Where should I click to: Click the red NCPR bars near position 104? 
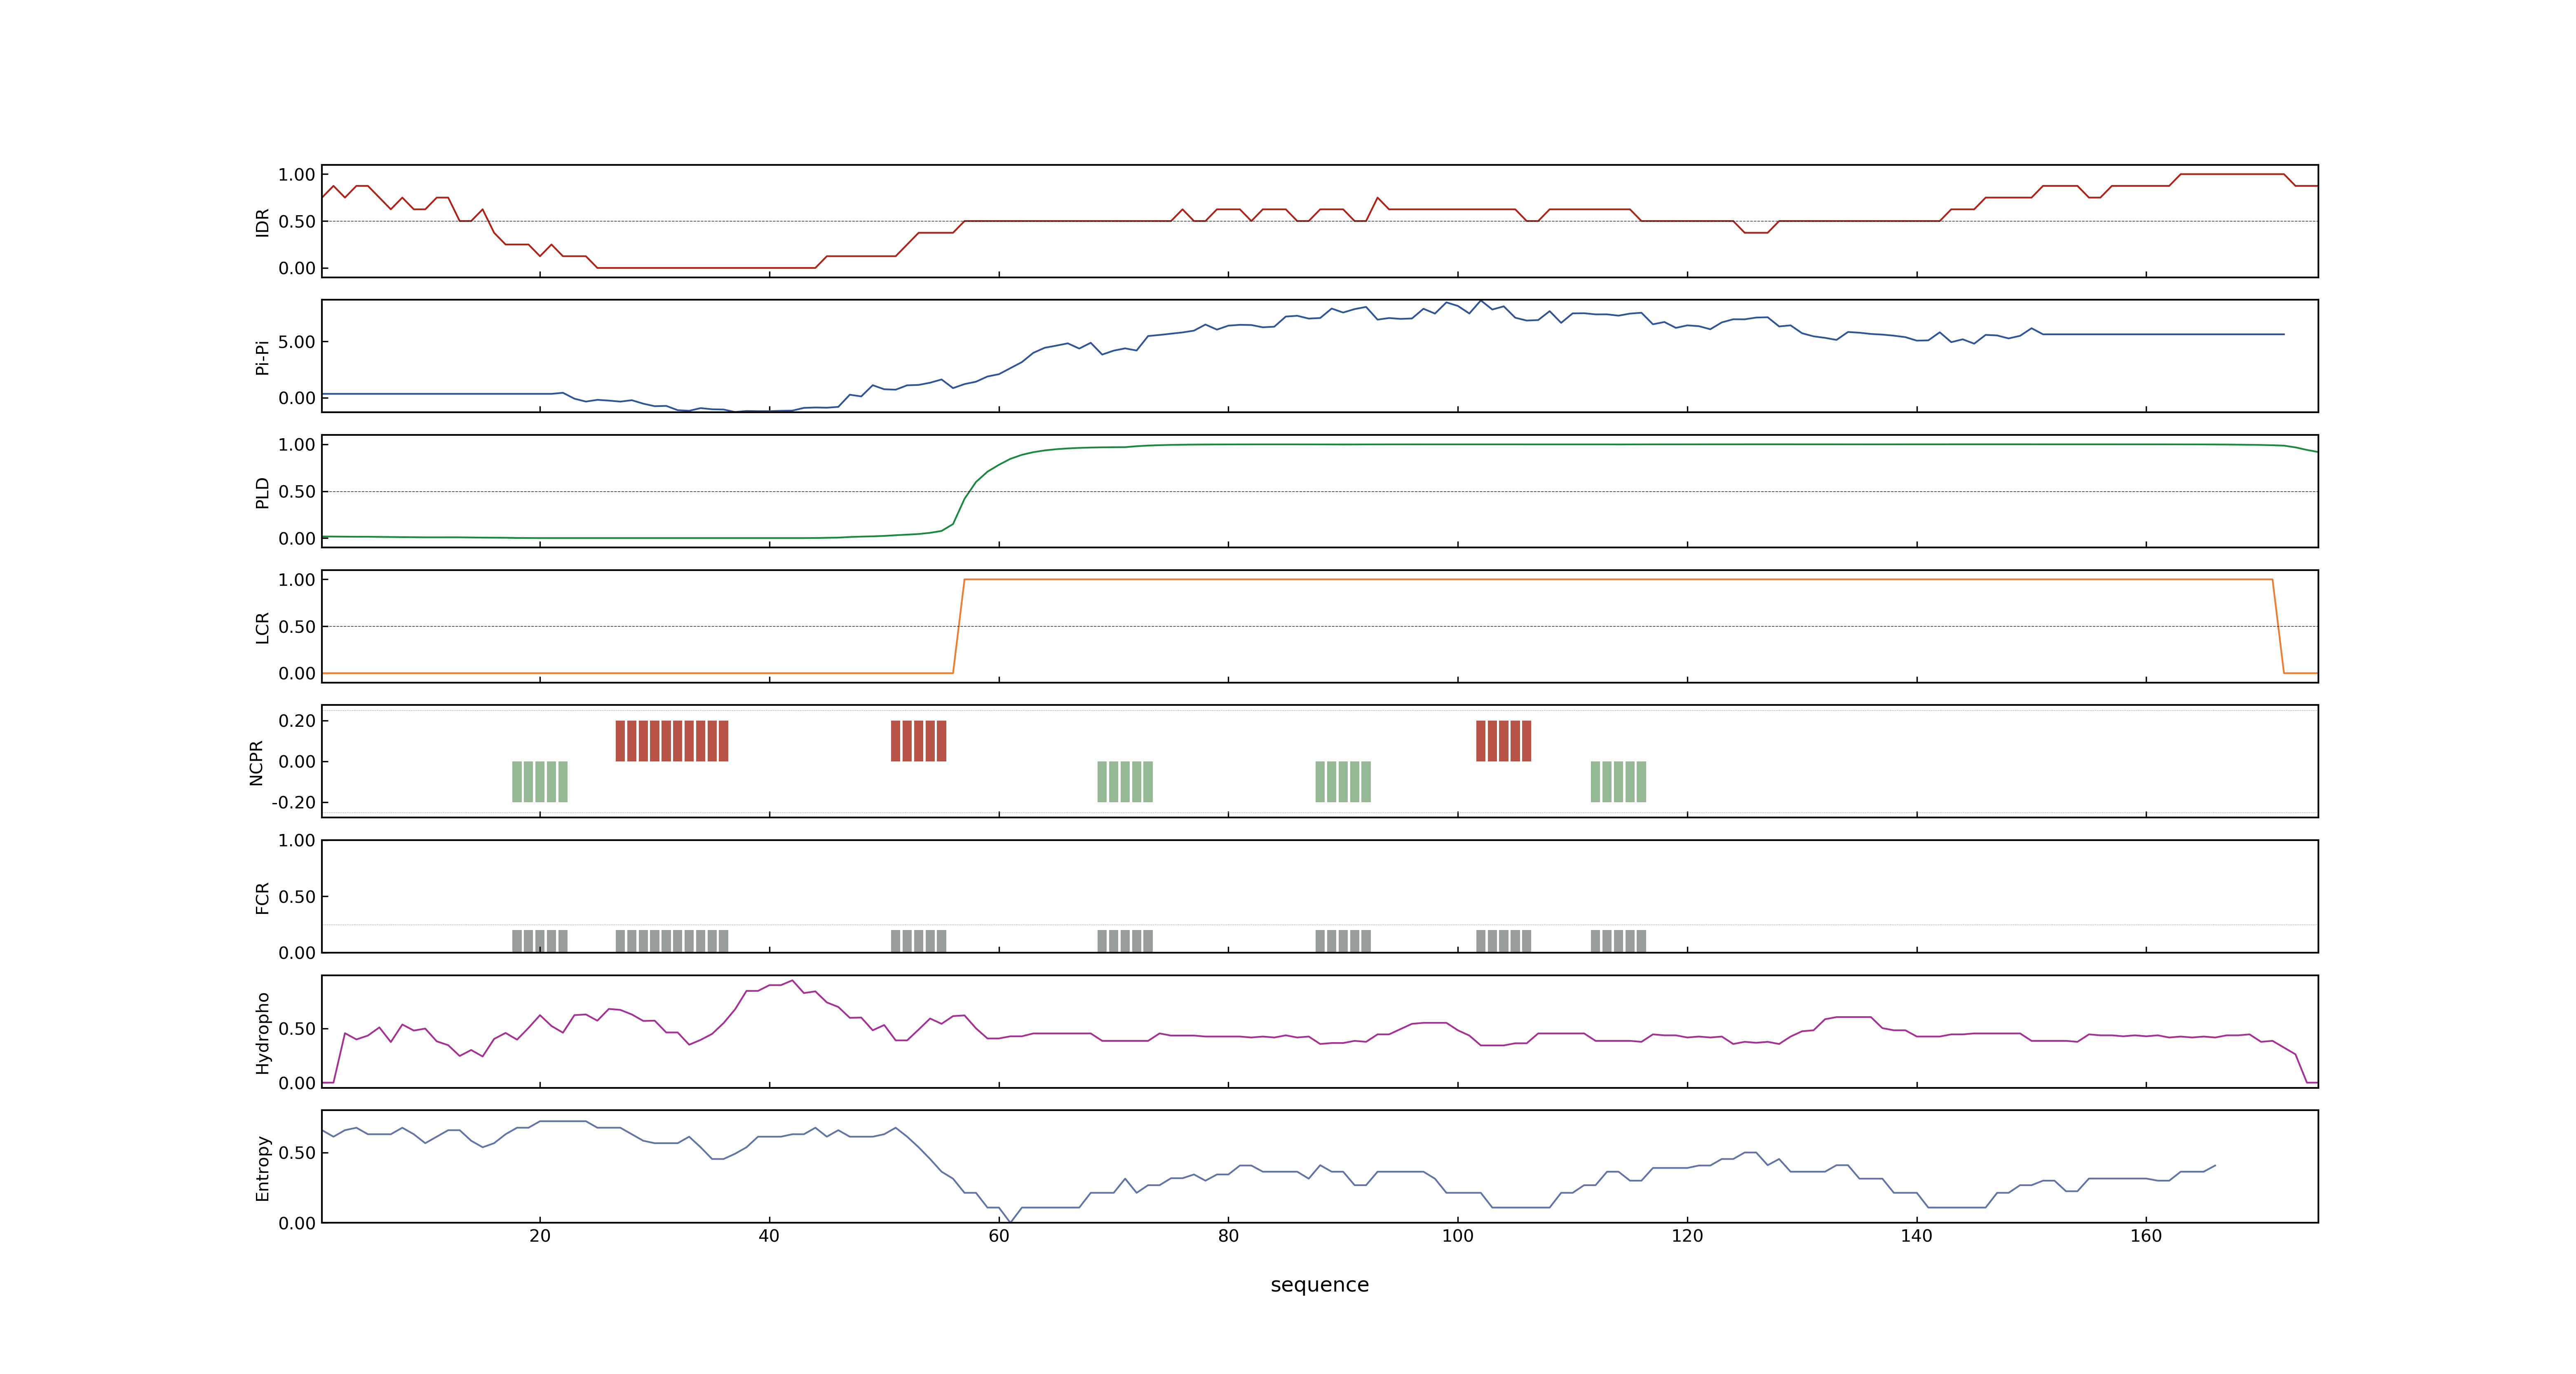click(x=1503, y=741)
